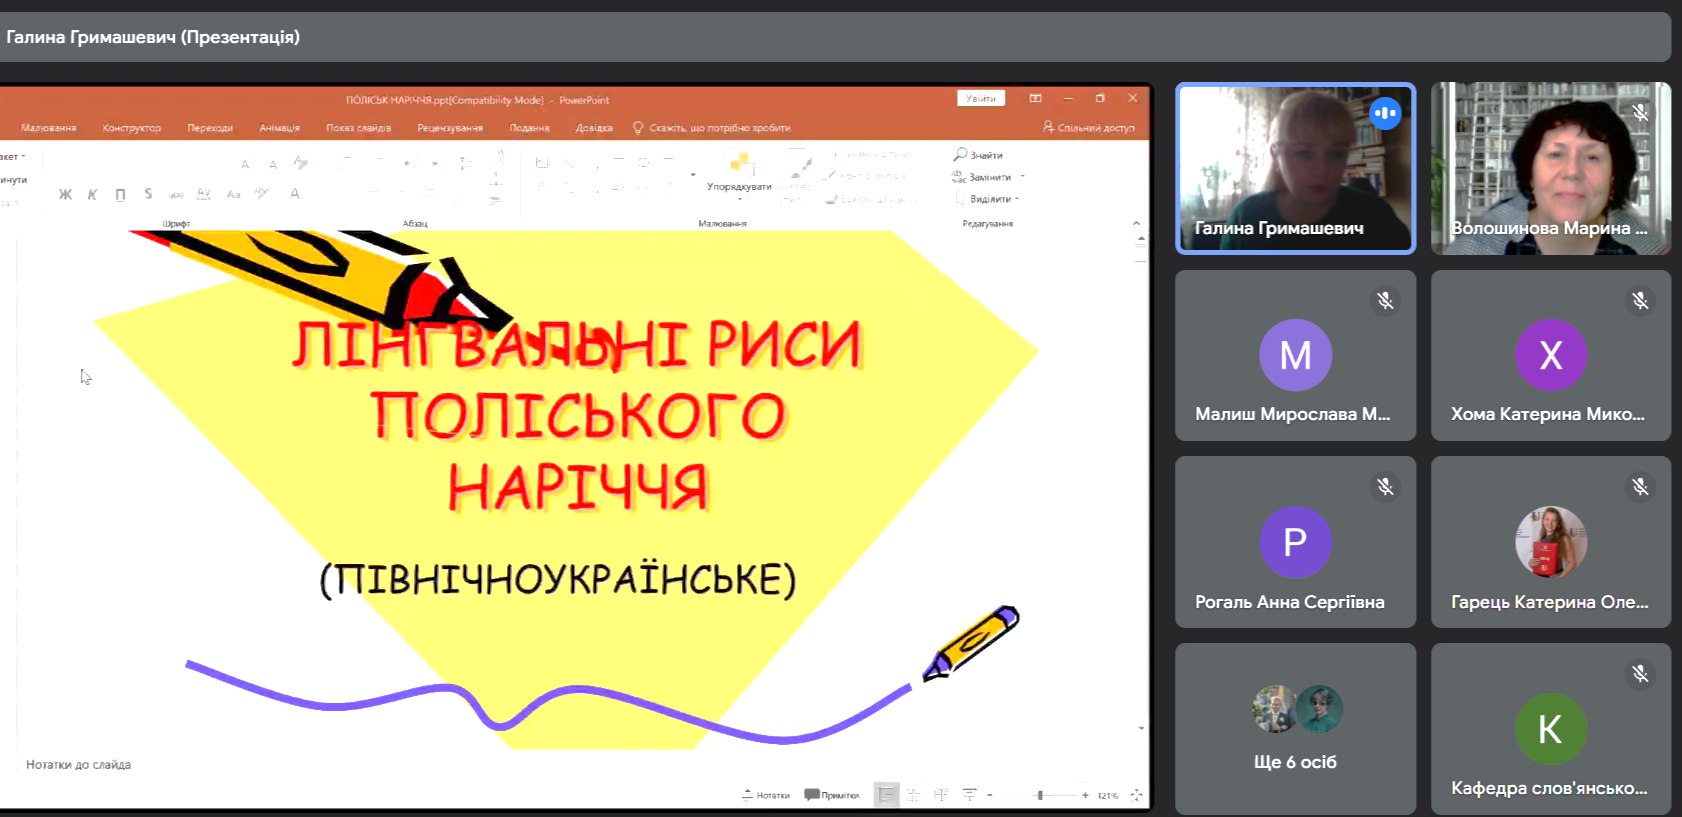Open the Показ слайдів tab
The height and width of the screenshot is (817, 1682).
358,128
